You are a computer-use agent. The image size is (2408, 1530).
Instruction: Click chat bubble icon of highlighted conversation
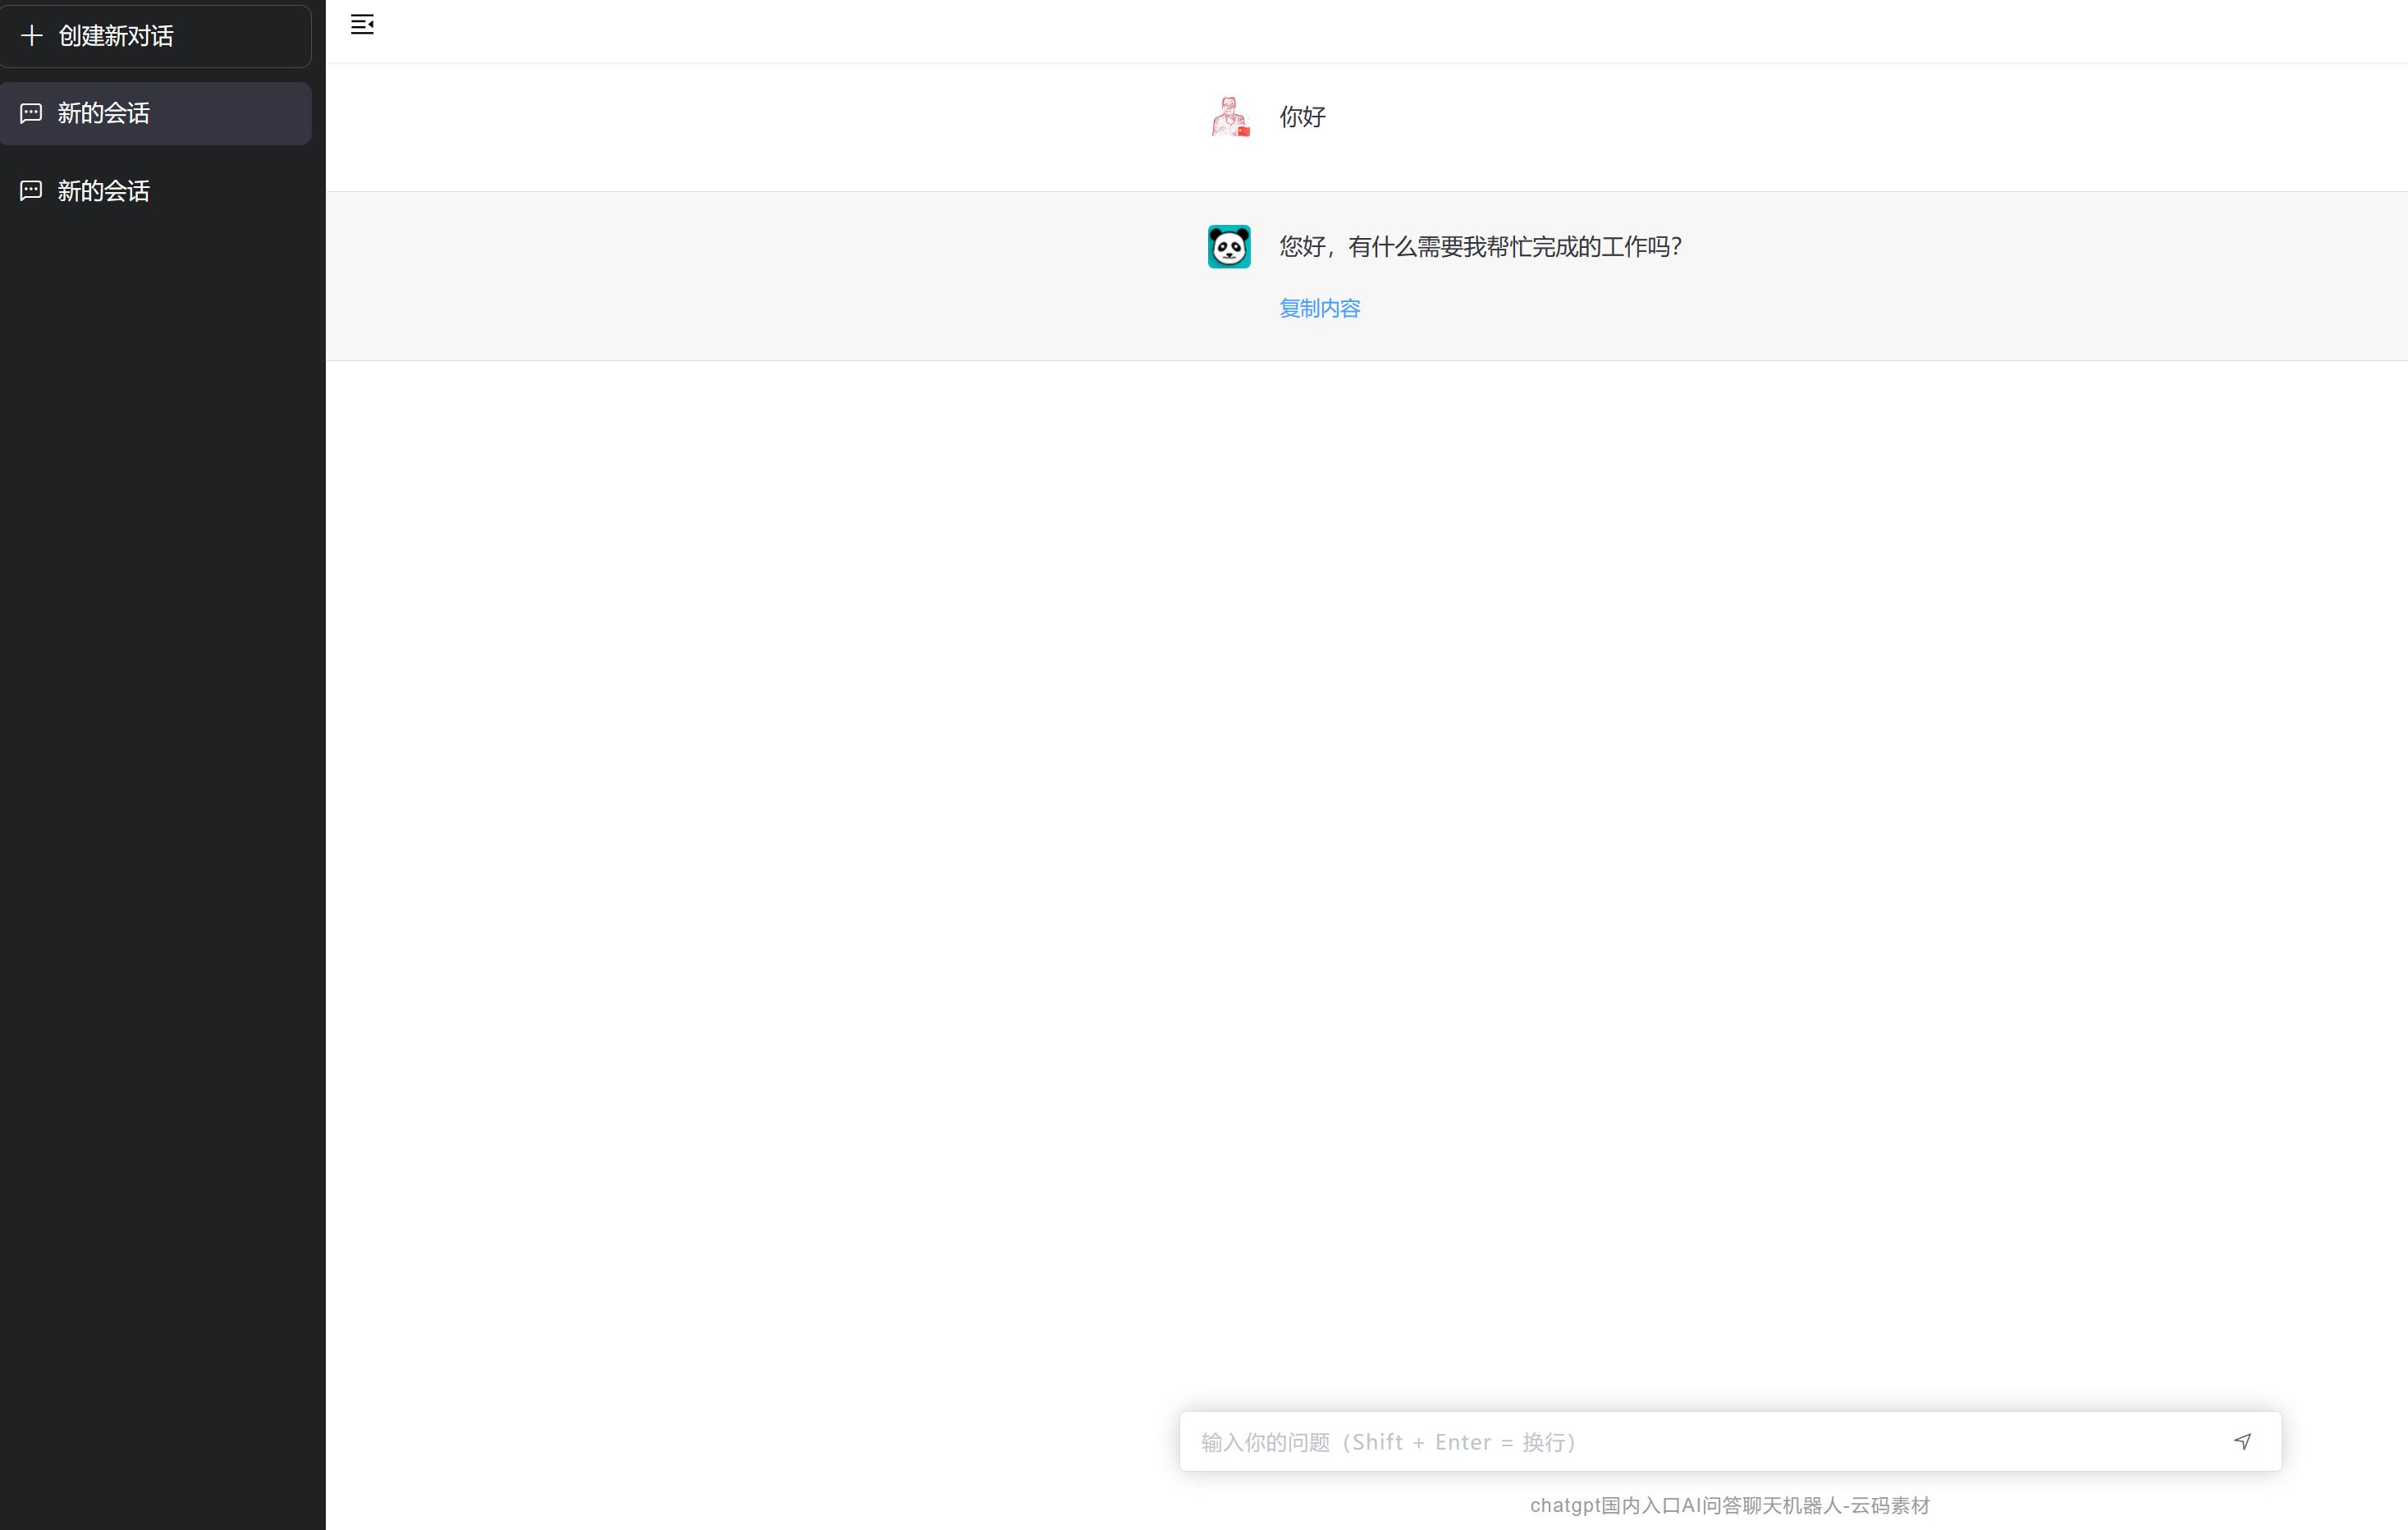[x=31, y=113]
